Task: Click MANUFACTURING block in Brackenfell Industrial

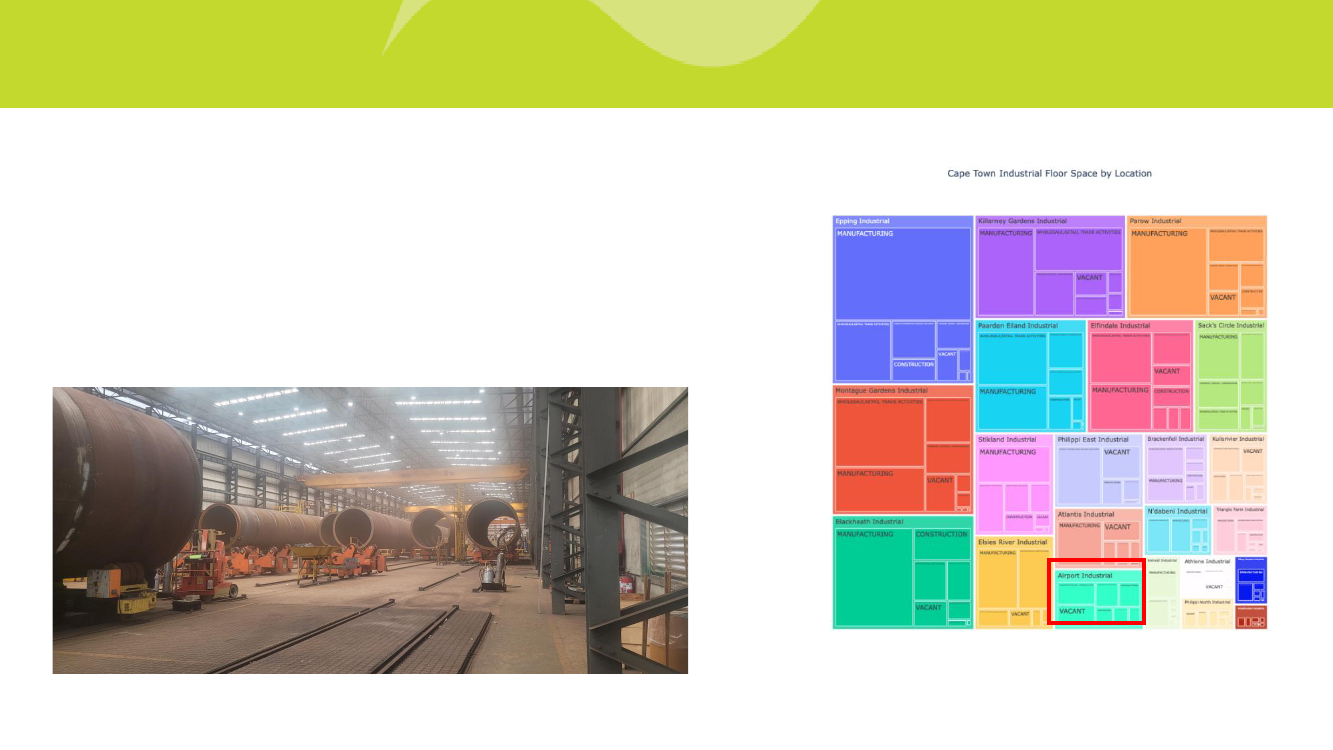Action: 1165,487
